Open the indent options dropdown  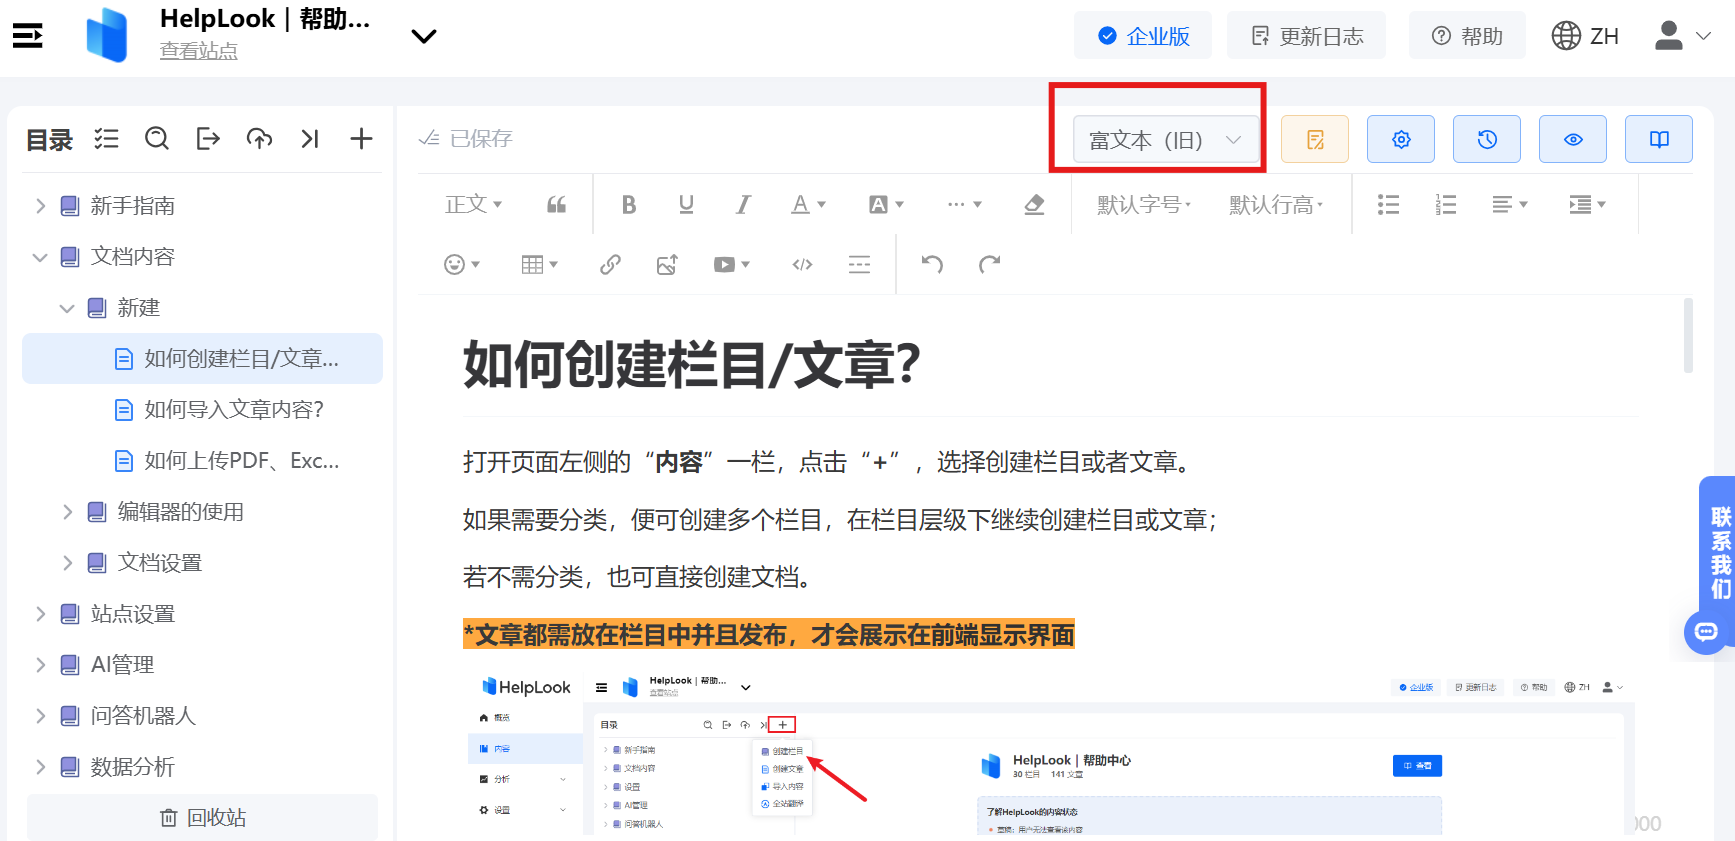point(1587,205)
